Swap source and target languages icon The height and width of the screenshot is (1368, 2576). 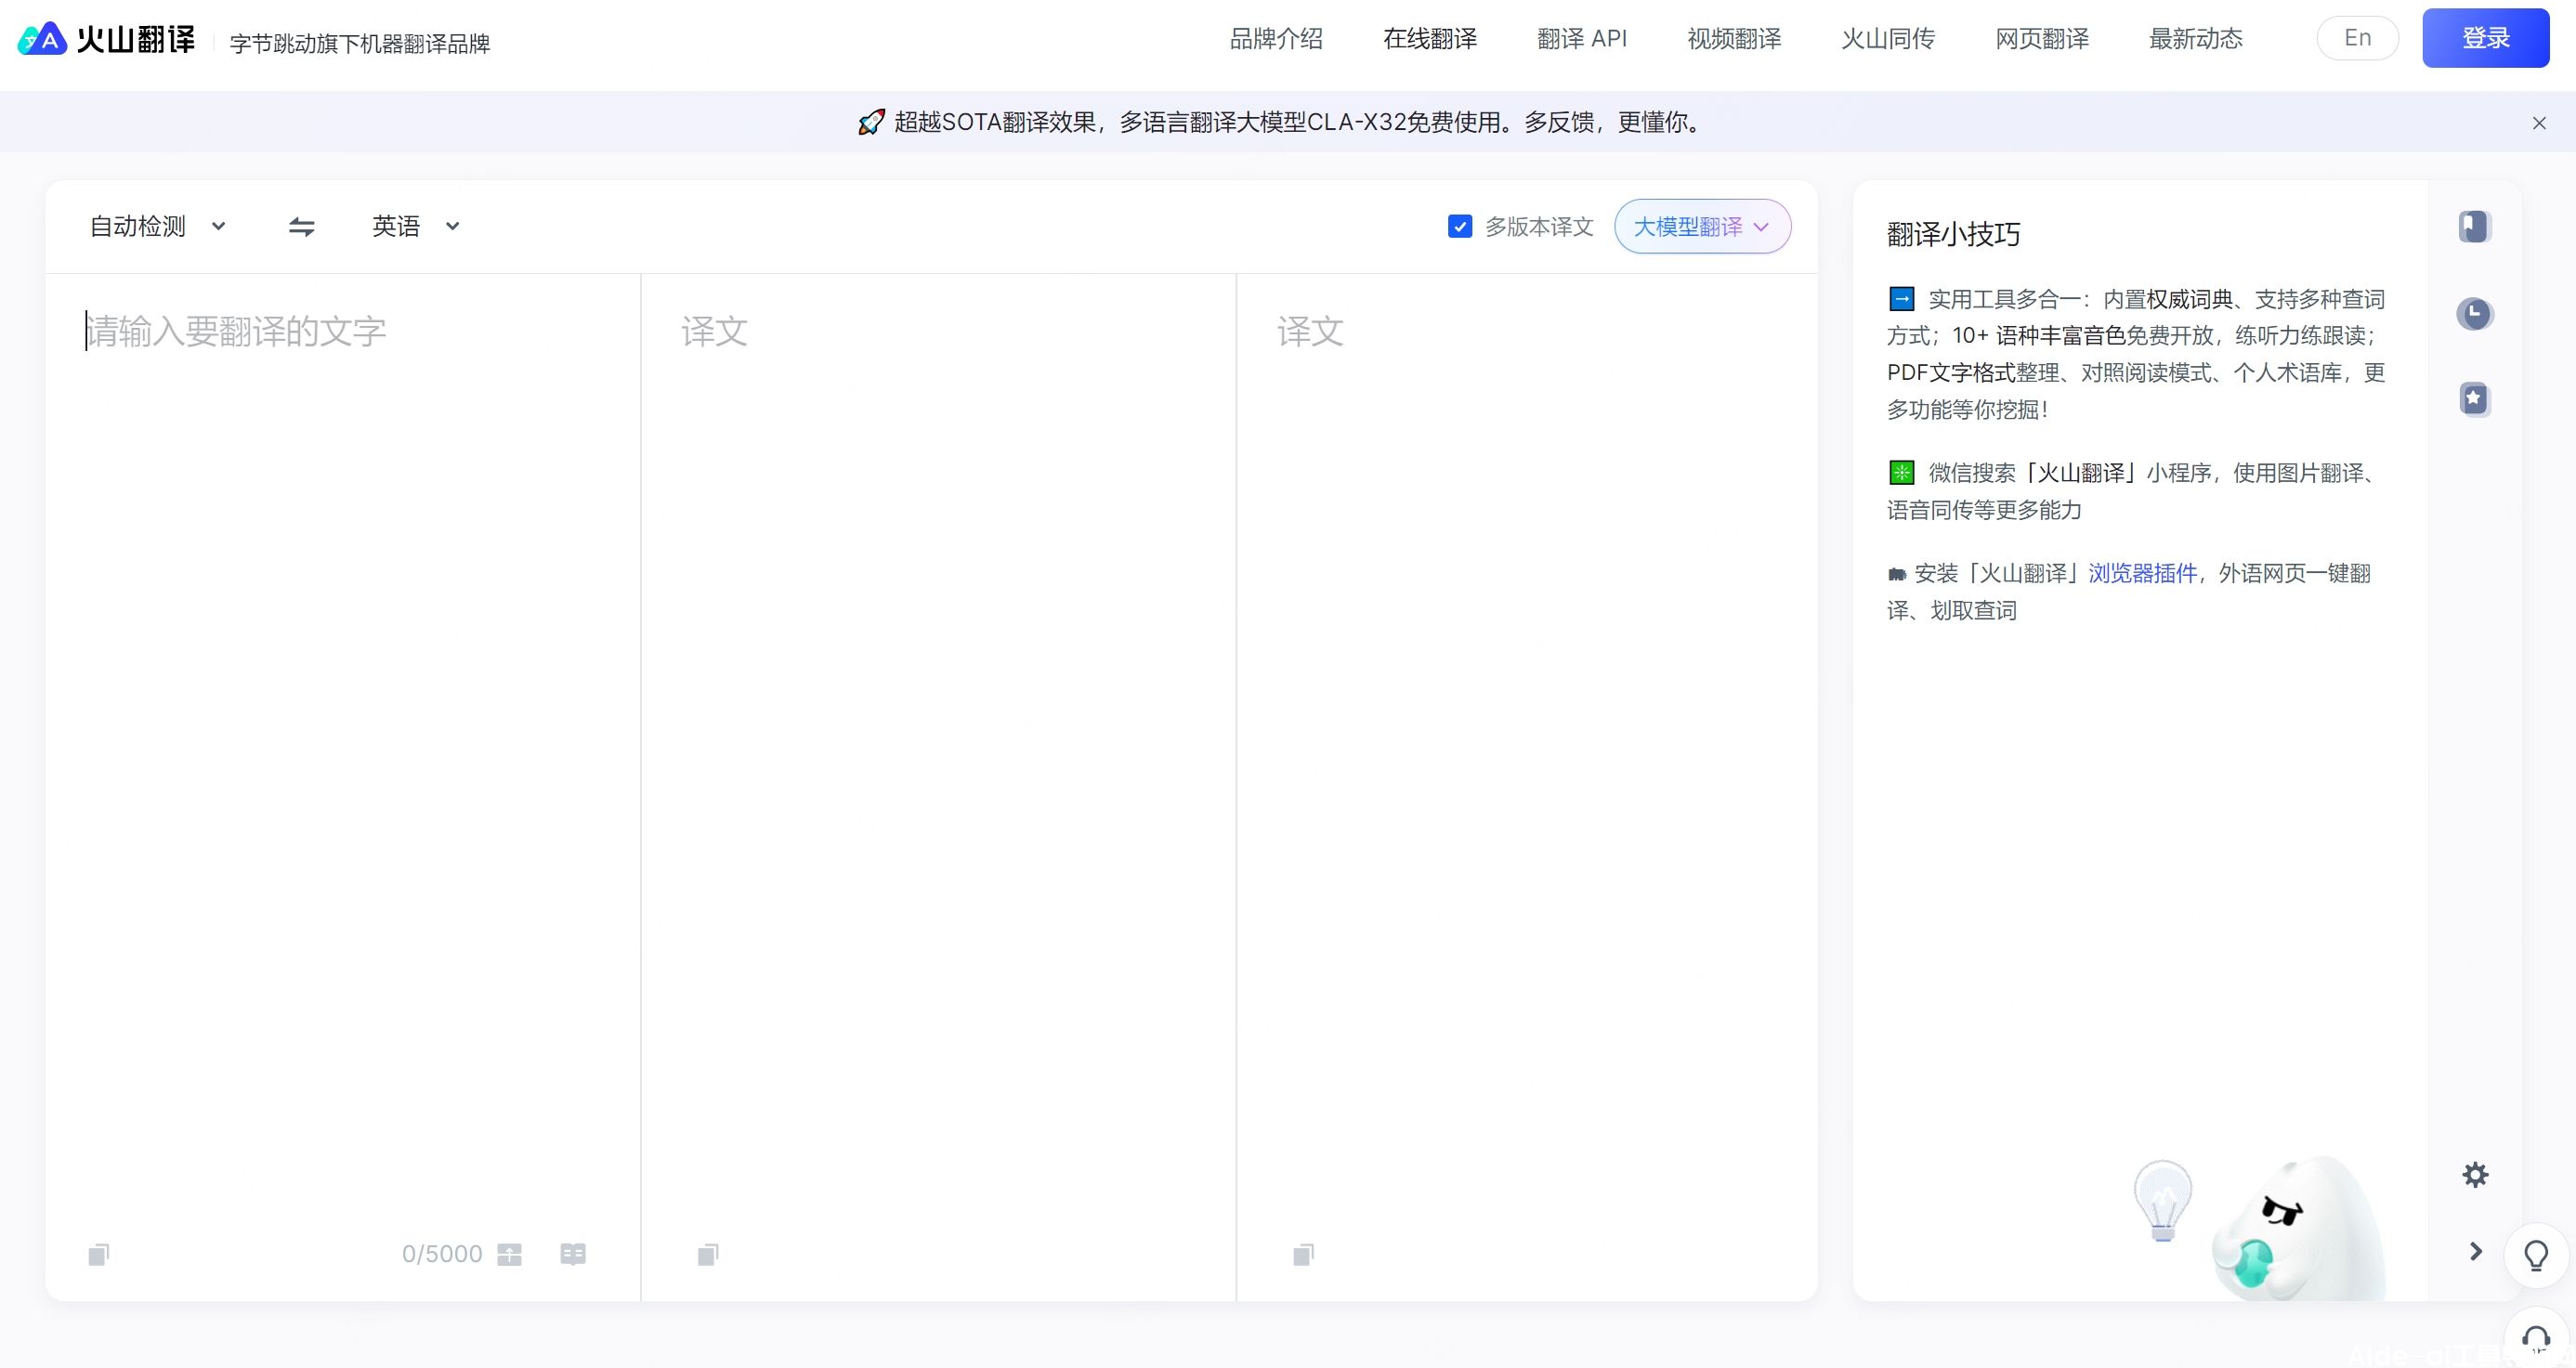pos(302,227)
